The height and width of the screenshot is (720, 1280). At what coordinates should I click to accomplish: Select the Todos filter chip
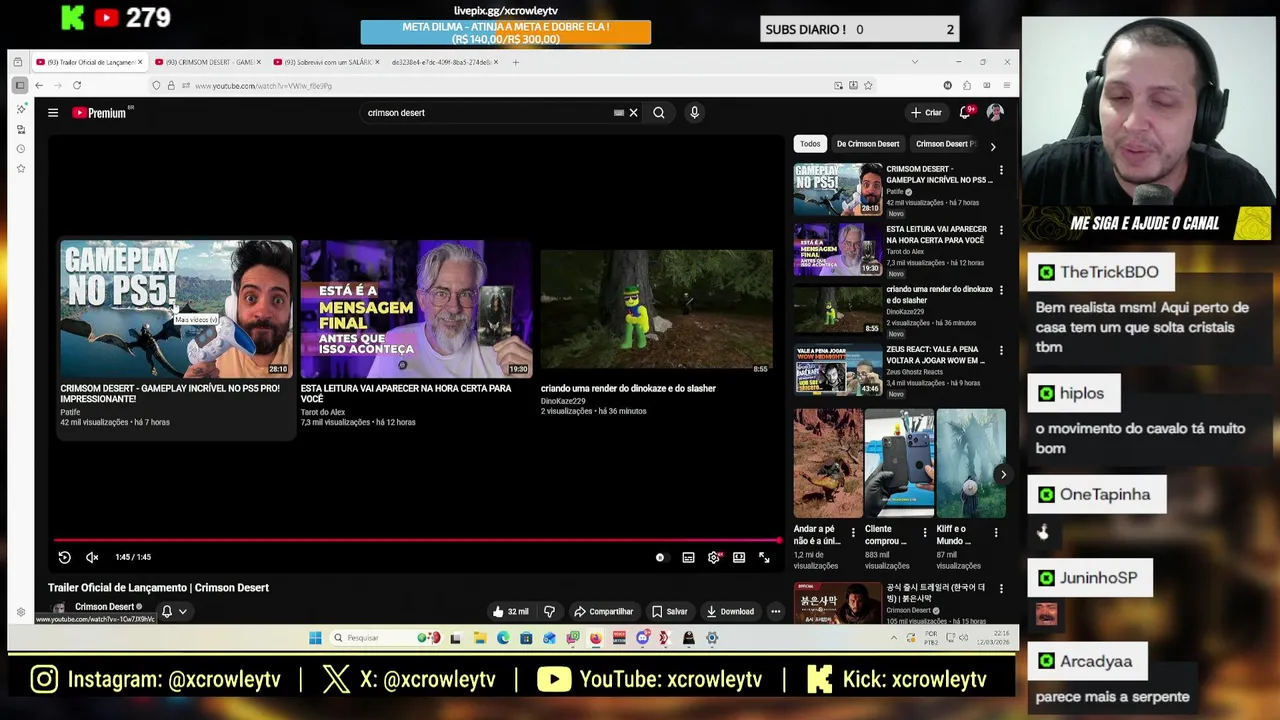tap(810, 144)
